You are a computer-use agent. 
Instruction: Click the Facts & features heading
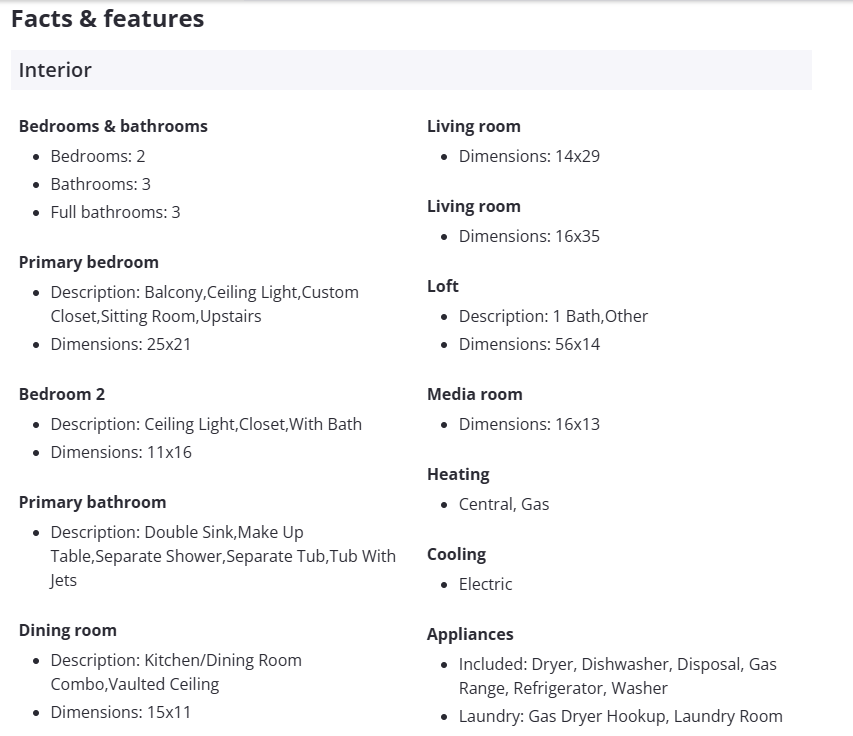107,19
